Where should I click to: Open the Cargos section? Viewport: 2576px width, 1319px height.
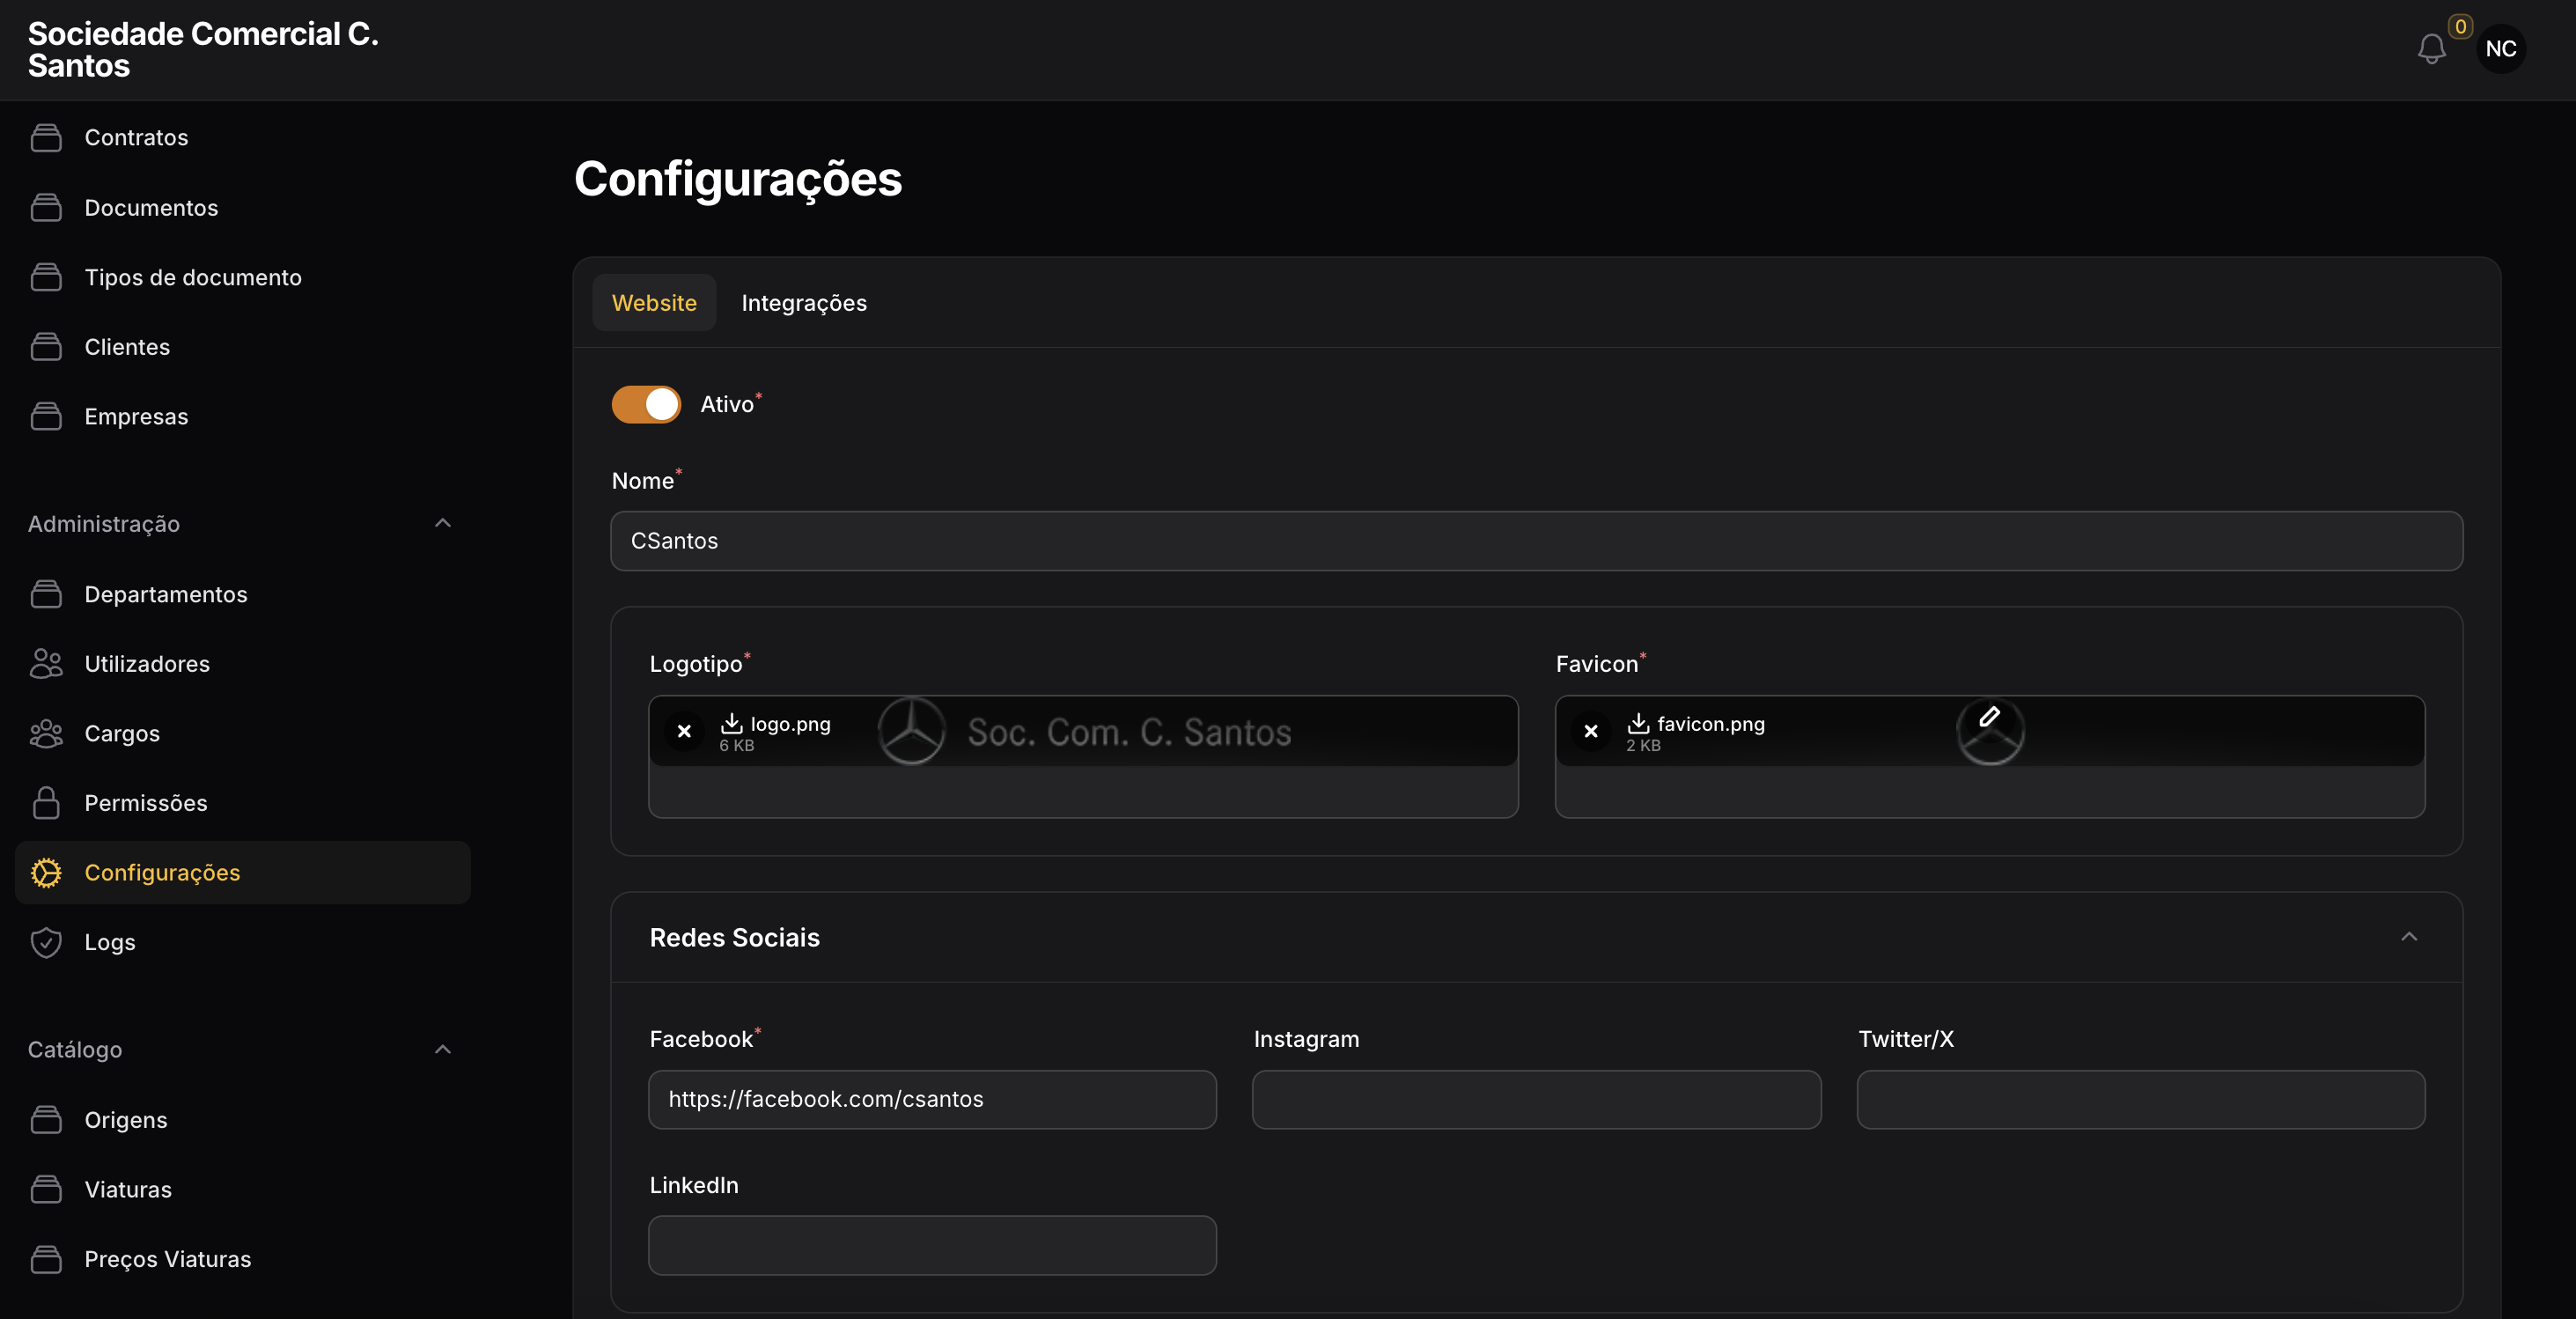[x=121, y=733]
